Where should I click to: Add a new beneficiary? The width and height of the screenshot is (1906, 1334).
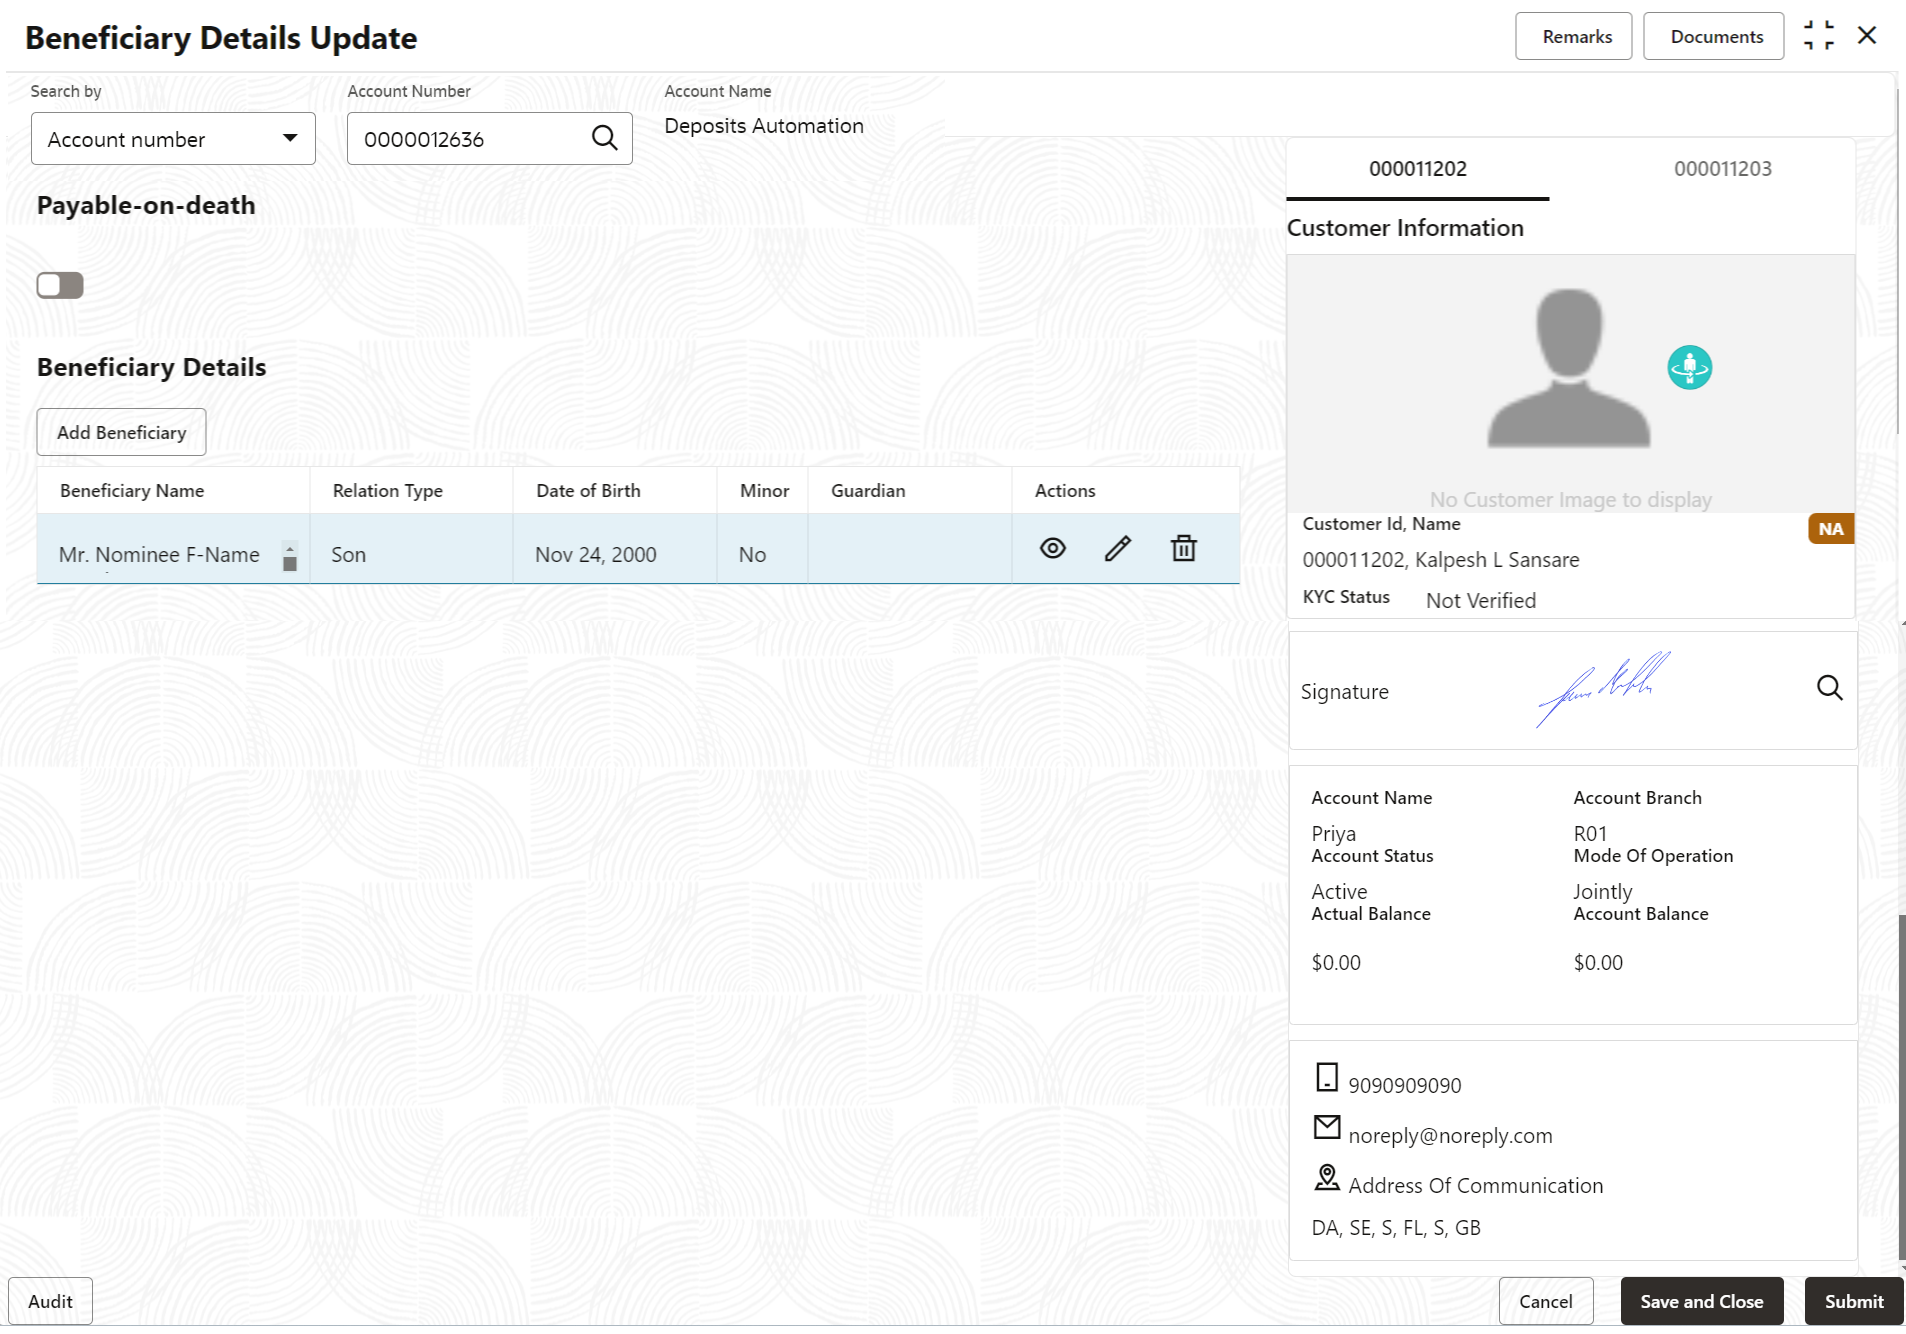[121, 432]
